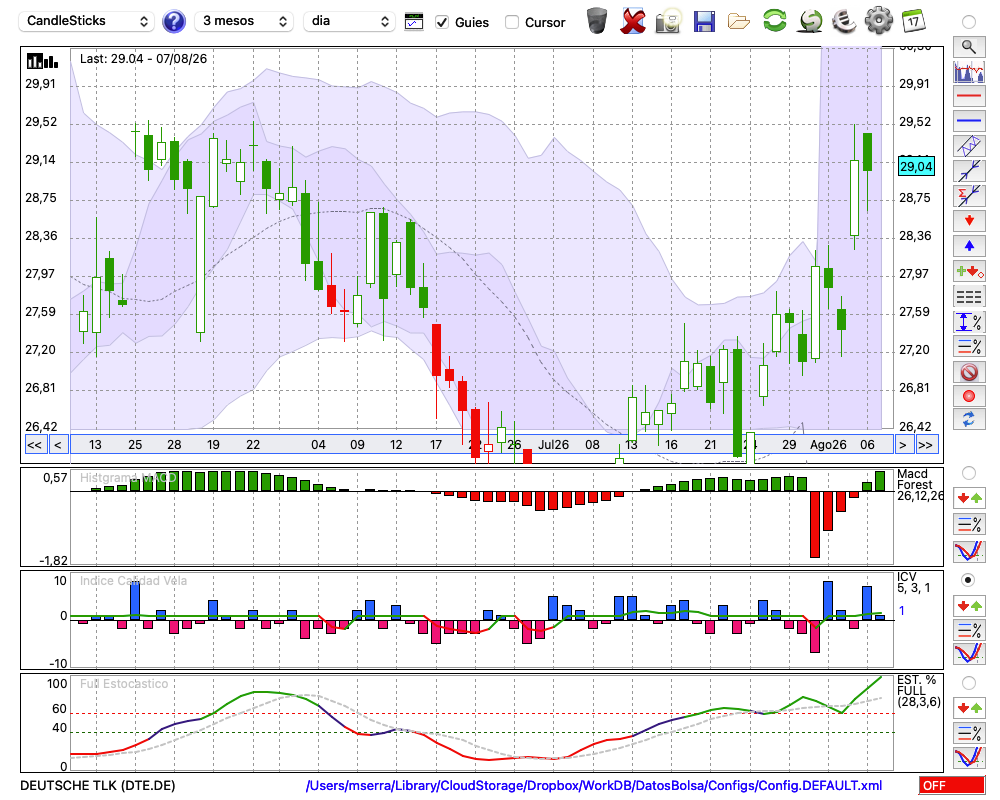Open the dia interval dropdown
The image size is (1000, 800).
(349, 21)
